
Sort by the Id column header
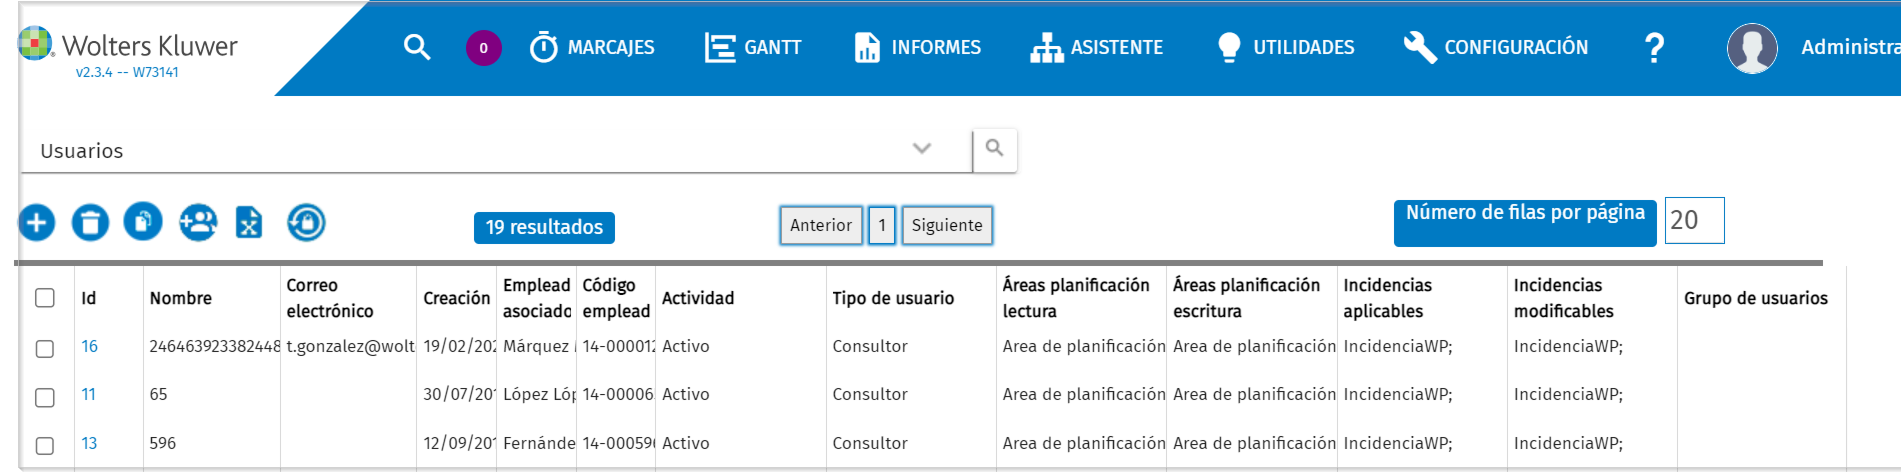[89, 298]
